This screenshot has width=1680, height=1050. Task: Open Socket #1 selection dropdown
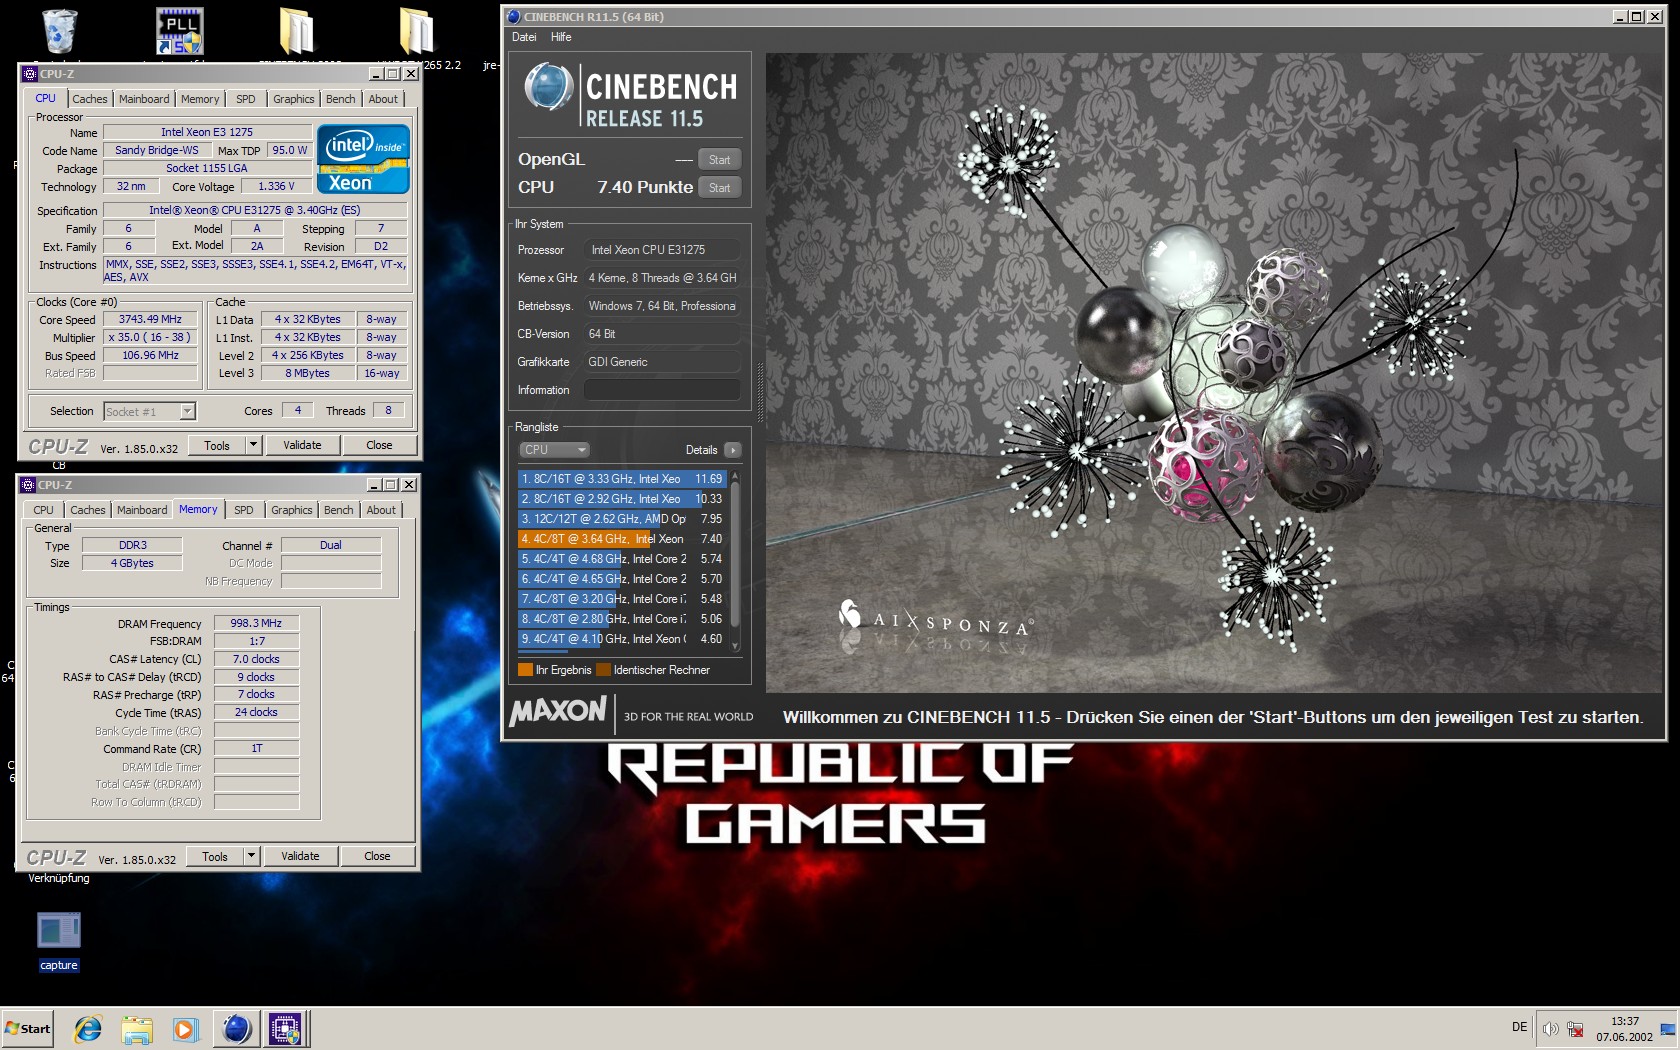tap(150, 411)
